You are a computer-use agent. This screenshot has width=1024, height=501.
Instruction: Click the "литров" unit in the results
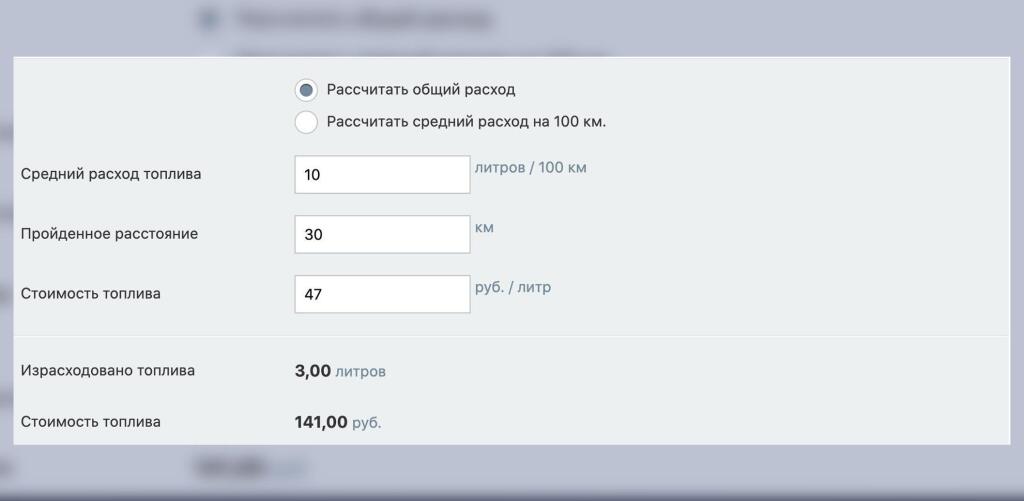(360, 372)
